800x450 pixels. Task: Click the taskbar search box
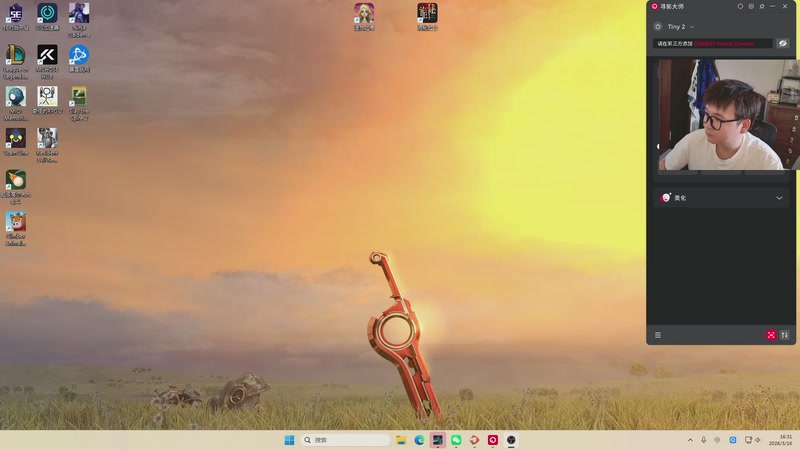click(345, 440)
